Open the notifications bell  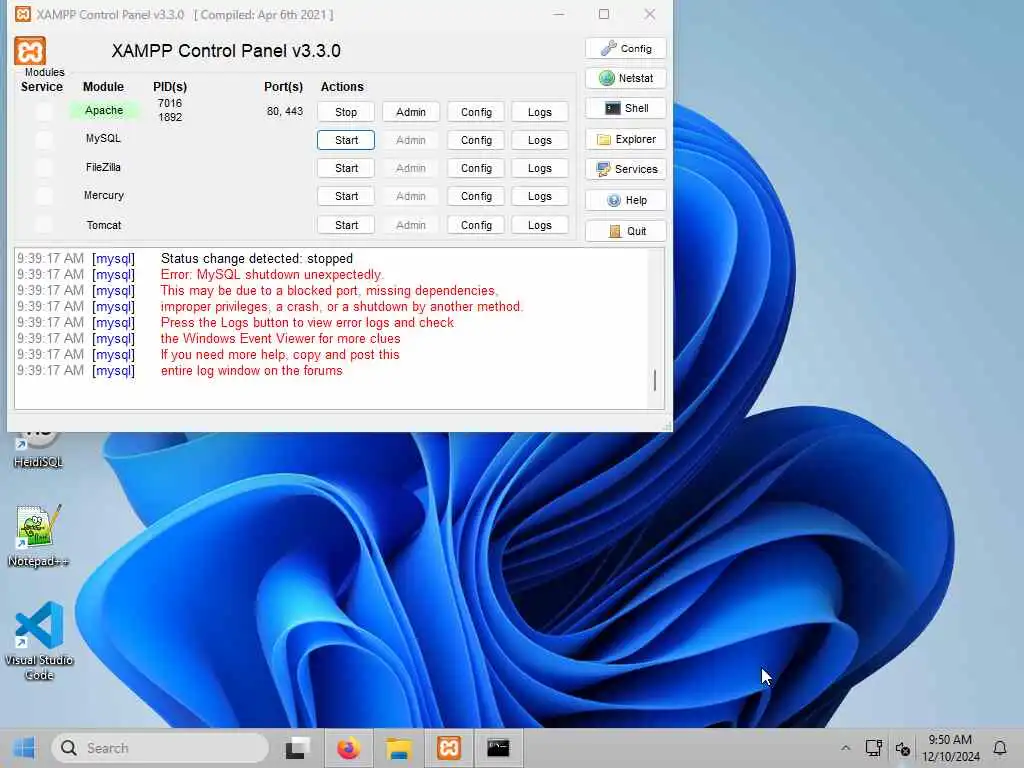(x=1000, y=748)
